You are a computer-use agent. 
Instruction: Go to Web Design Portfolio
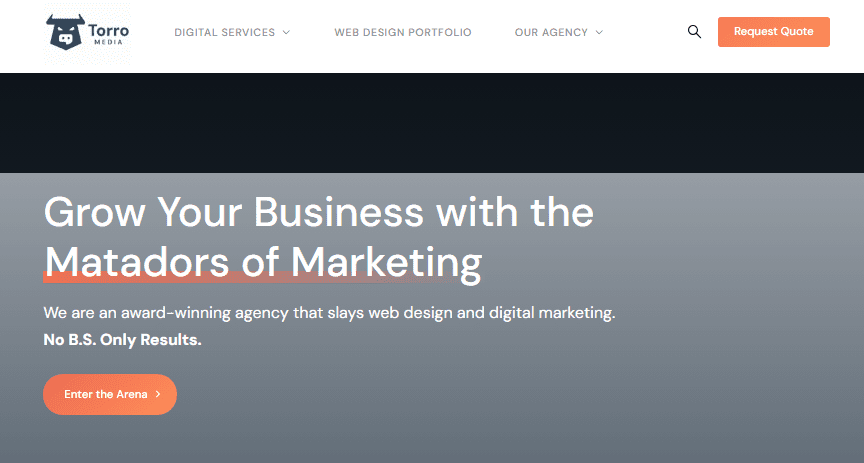(x=402, y=33)
